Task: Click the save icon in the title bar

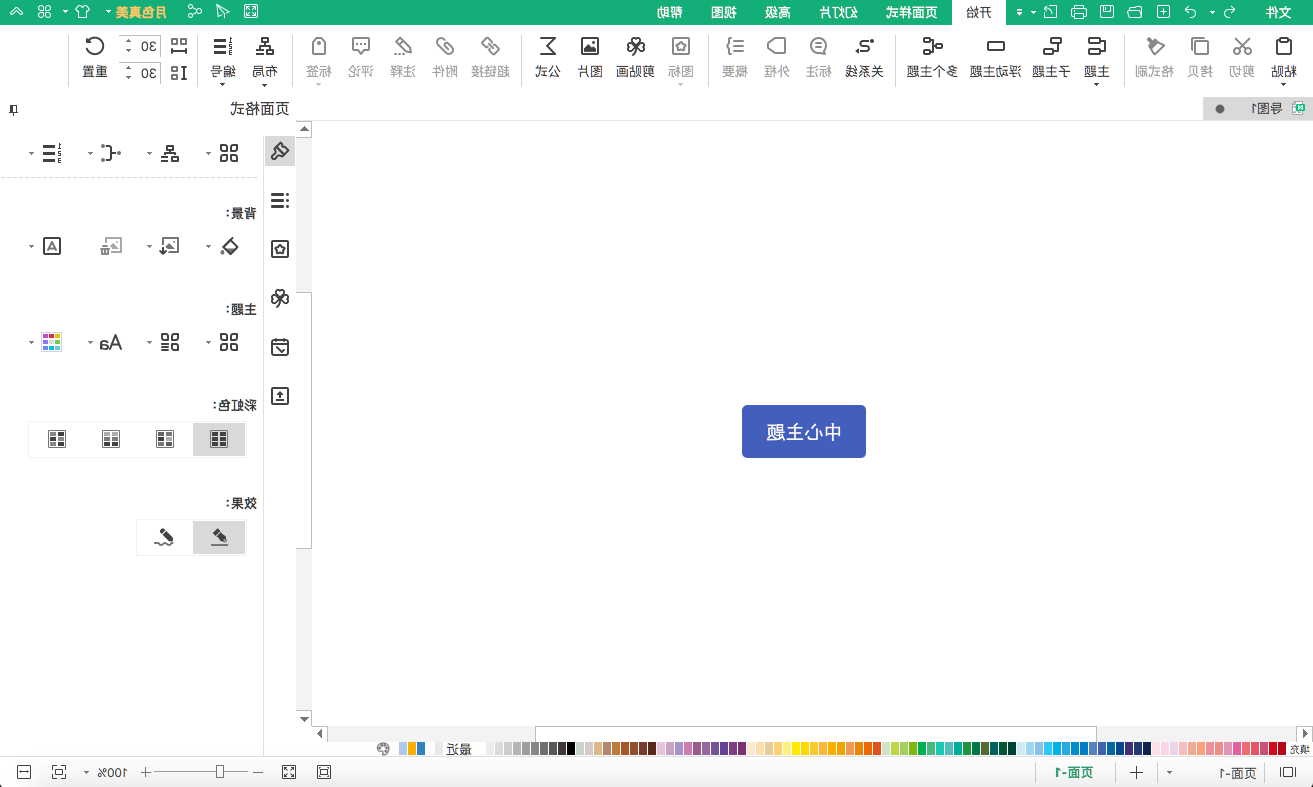Action: point(1107,12)
